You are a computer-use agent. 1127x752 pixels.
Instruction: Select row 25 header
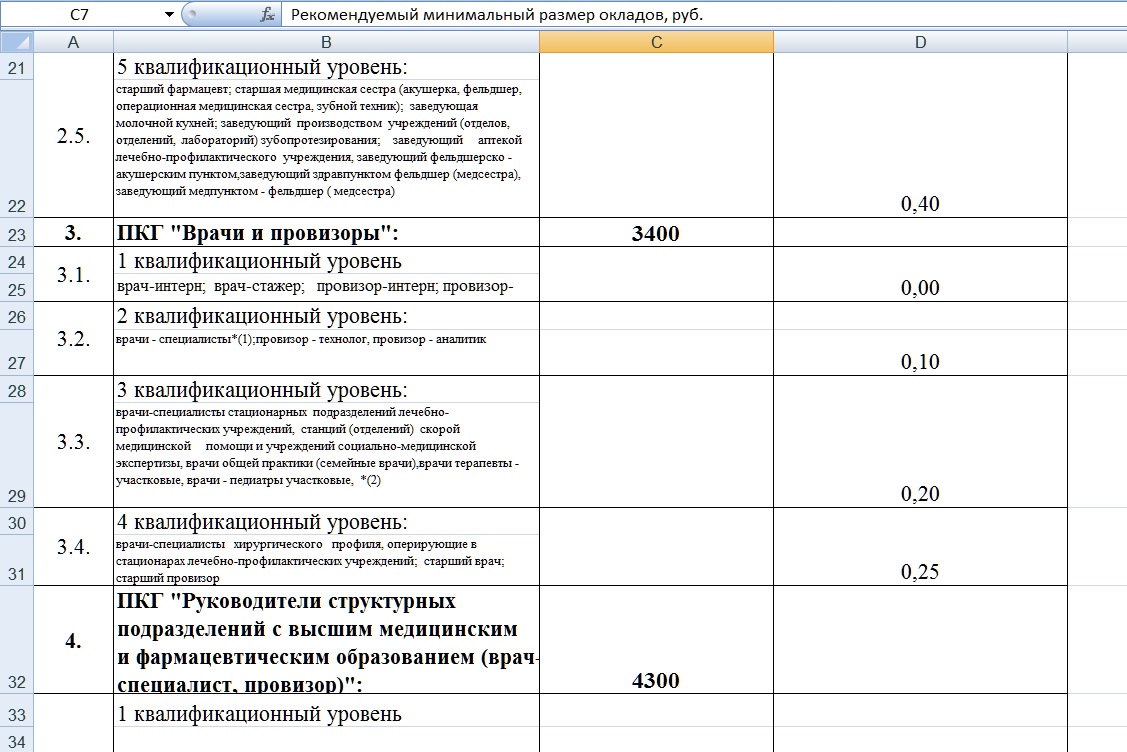[17, 288]
